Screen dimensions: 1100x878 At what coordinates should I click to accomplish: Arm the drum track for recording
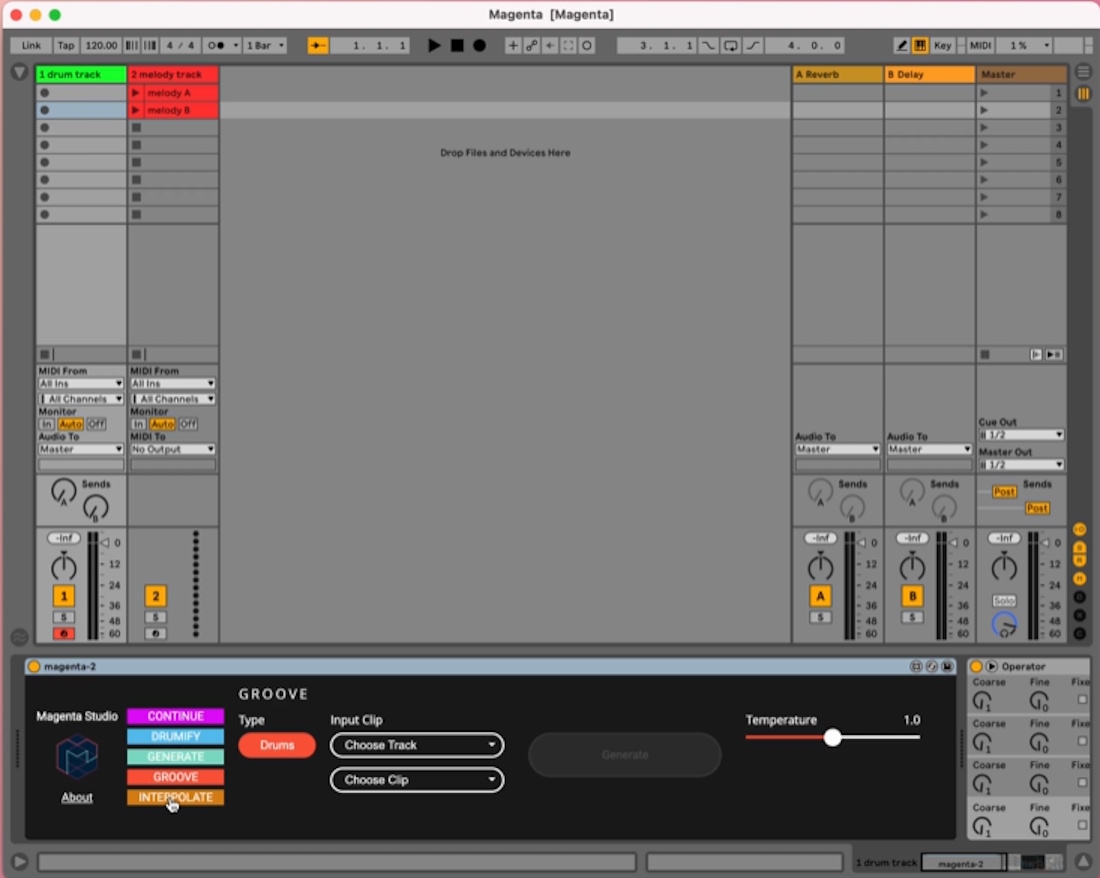click(x=64, y=633)
